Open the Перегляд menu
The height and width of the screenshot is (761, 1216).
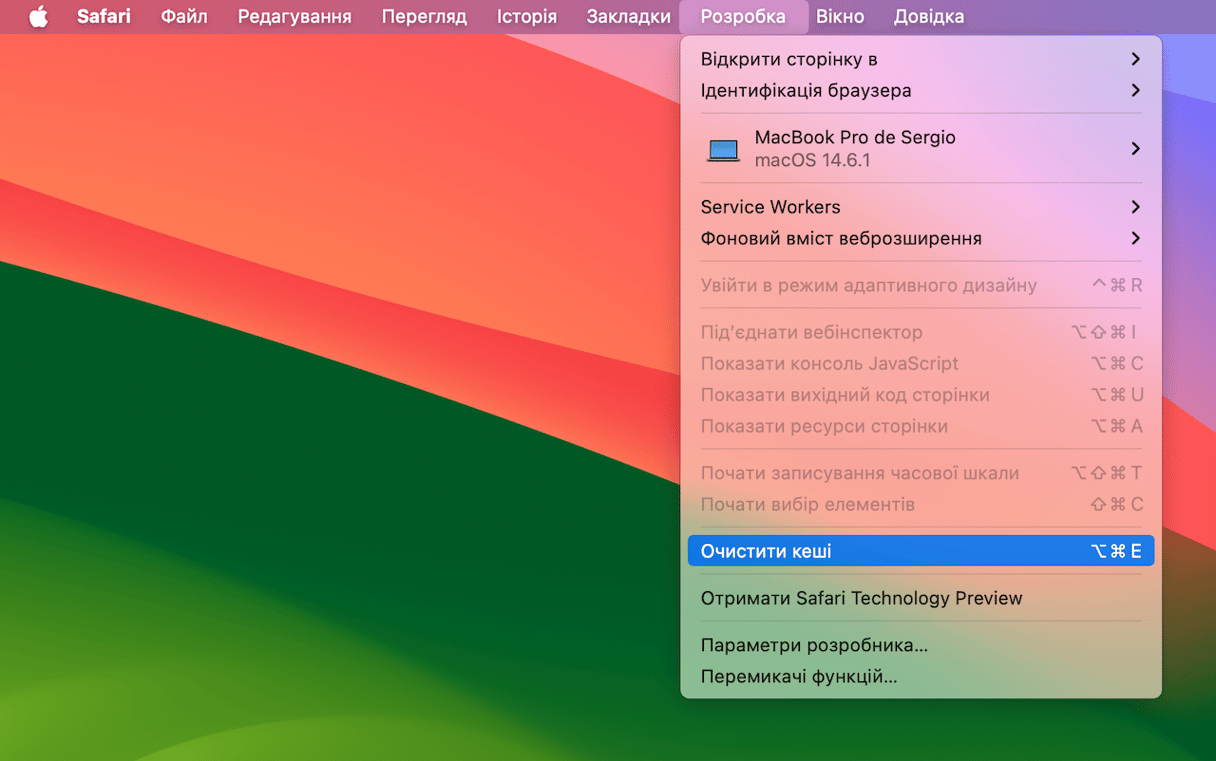pyautogui.click(x=424, y=17)
